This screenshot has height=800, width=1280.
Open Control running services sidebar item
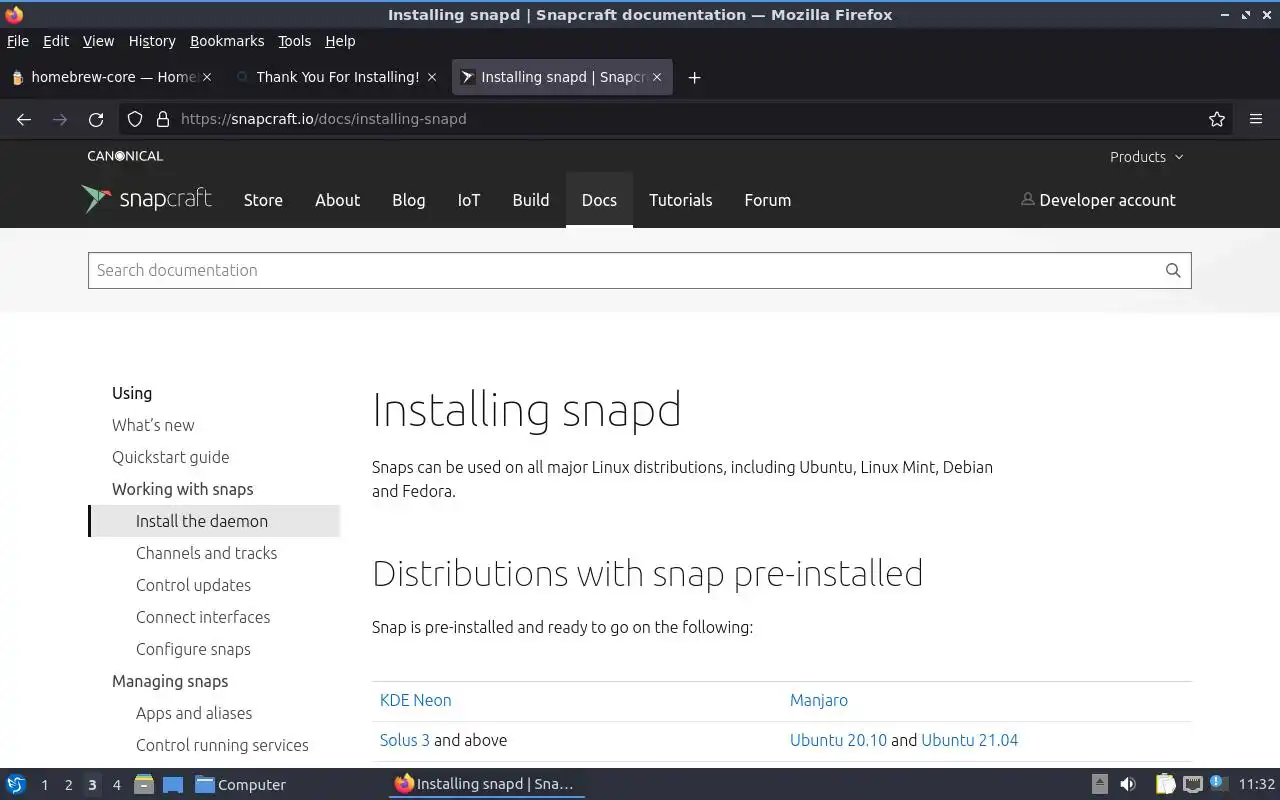pyautogui.click(x=222, y=745)
